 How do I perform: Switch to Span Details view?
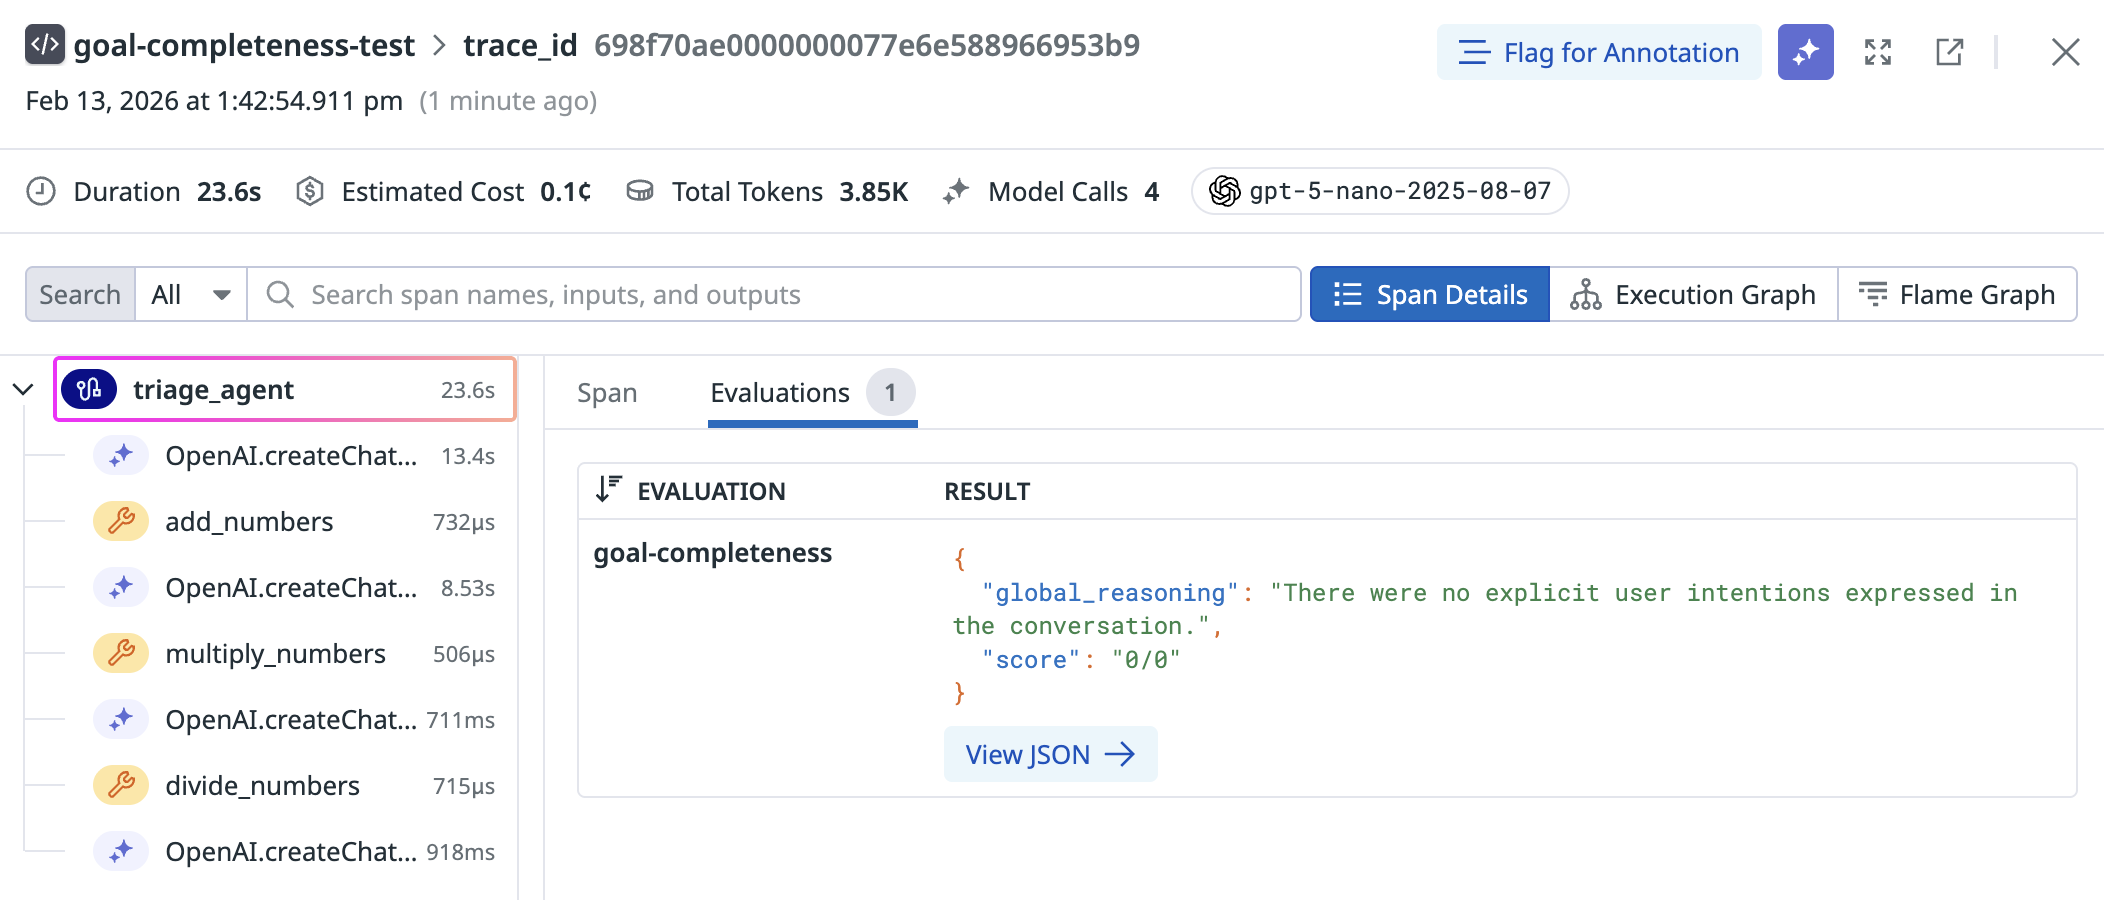1429,295
